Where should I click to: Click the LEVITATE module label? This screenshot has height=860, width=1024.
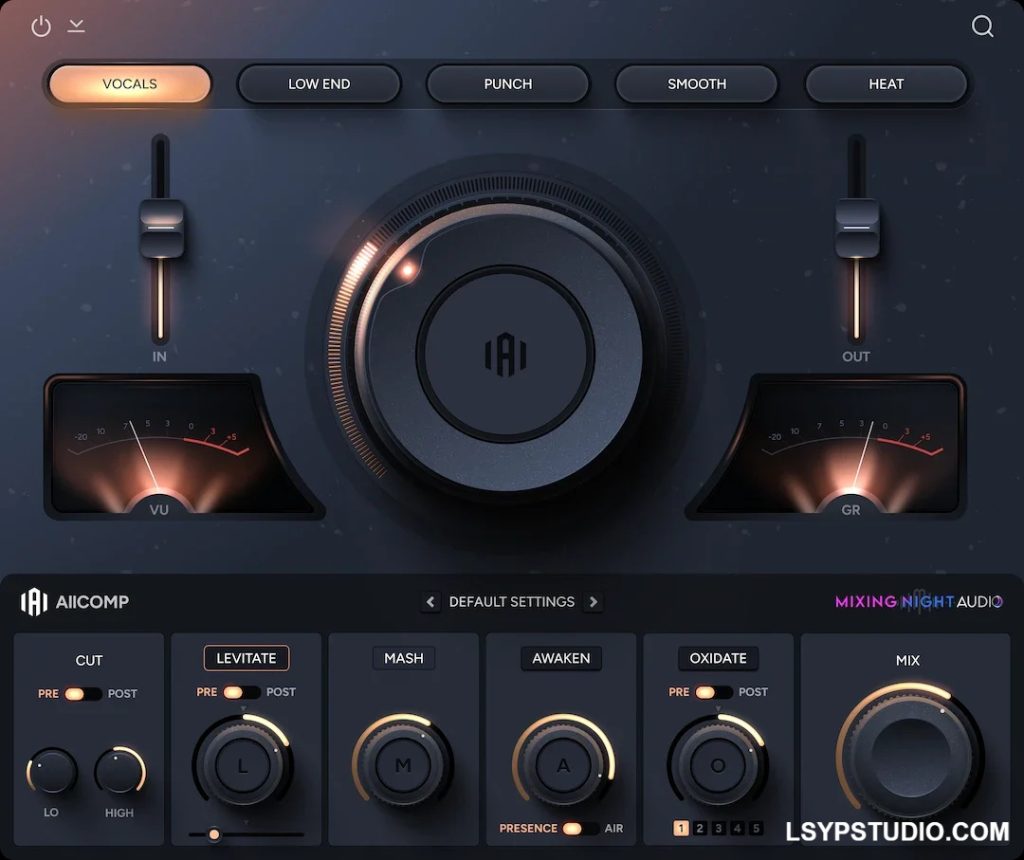(246, 658)
